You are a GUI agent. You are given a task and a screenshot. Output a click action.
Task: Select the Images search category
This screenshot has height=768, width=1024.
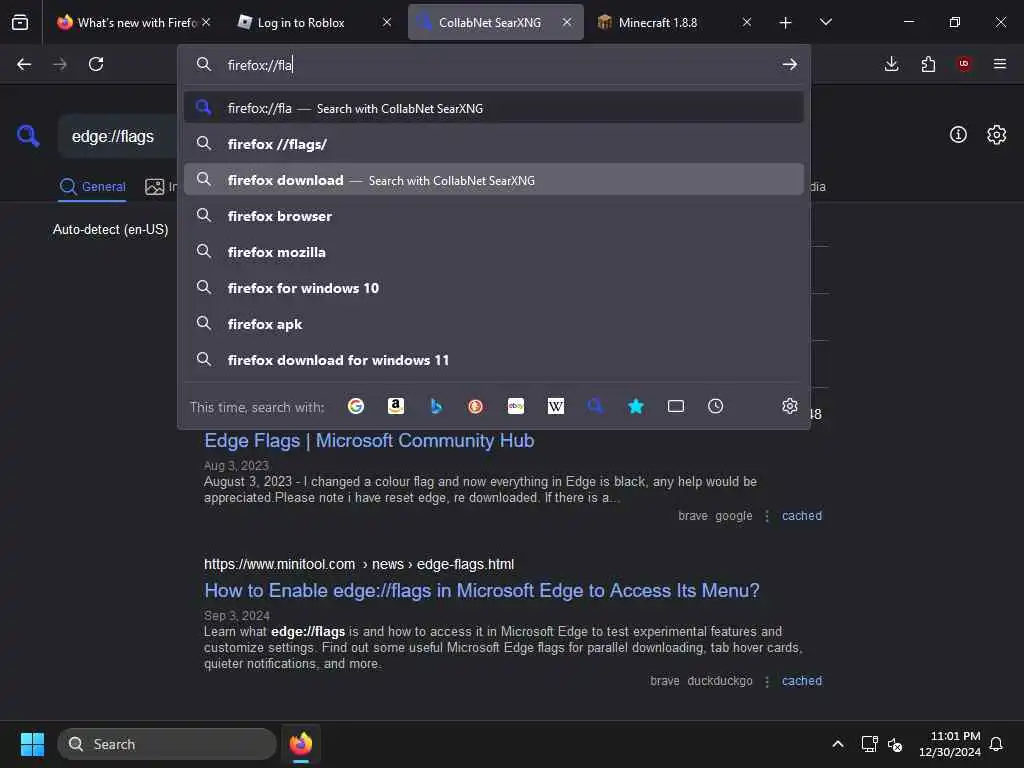pyautogui.click(x=161, y=187)
